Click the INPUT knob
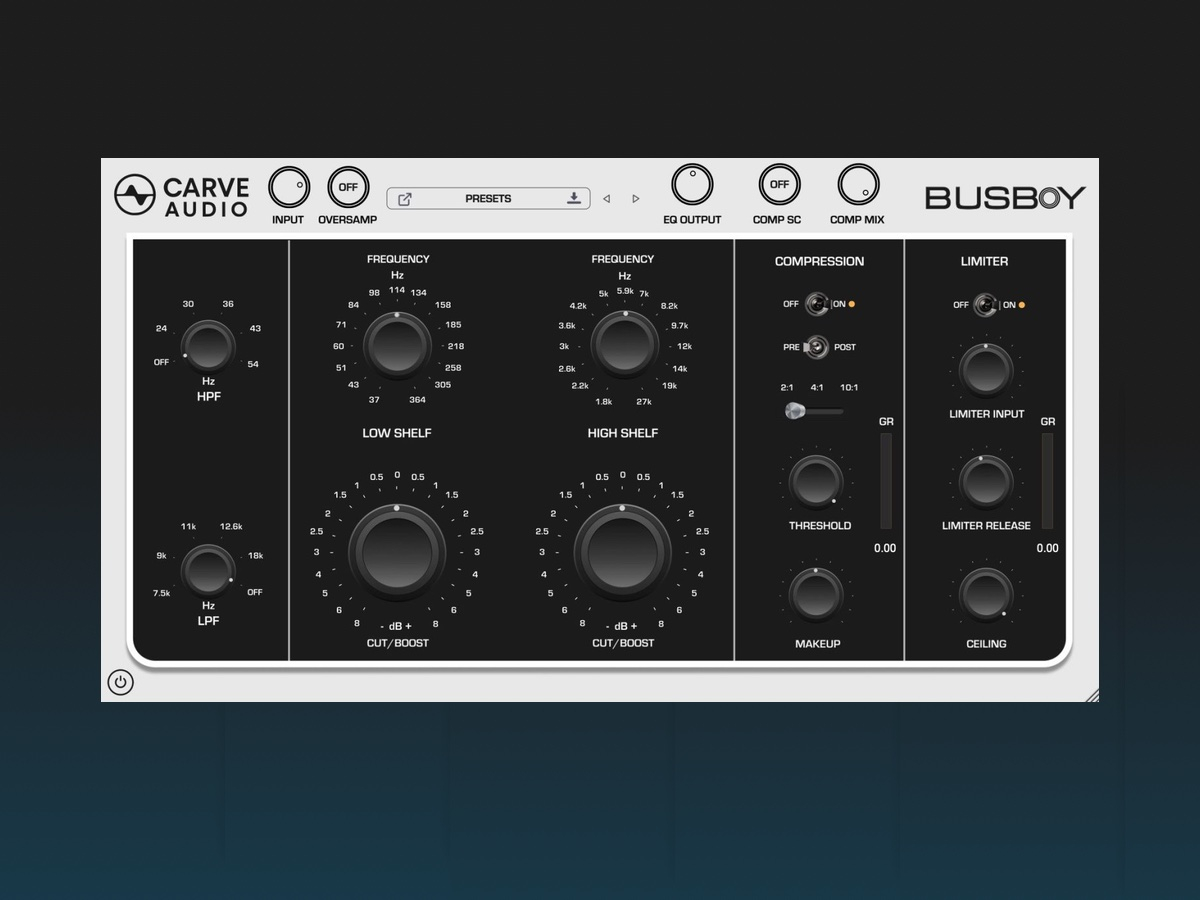This screenshot has width=1200, height=900. 289,187
